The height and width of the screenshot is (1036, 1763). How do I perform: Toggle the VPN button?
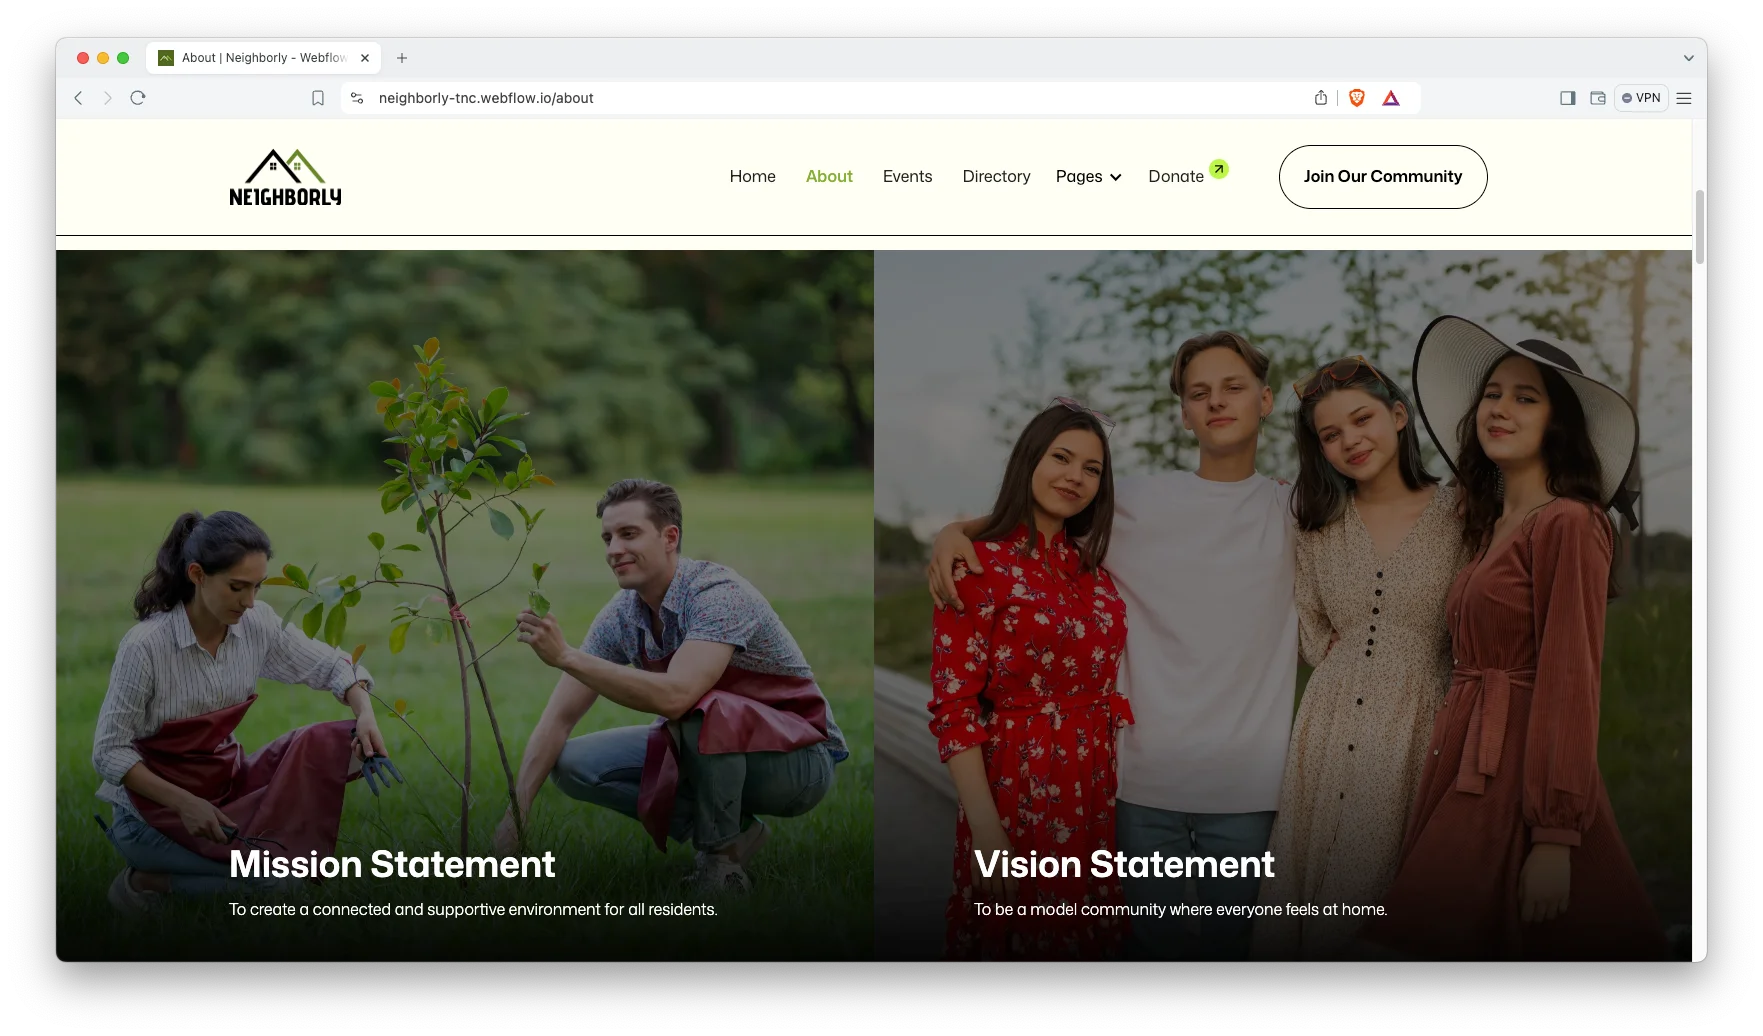[x=1641, y=98]
